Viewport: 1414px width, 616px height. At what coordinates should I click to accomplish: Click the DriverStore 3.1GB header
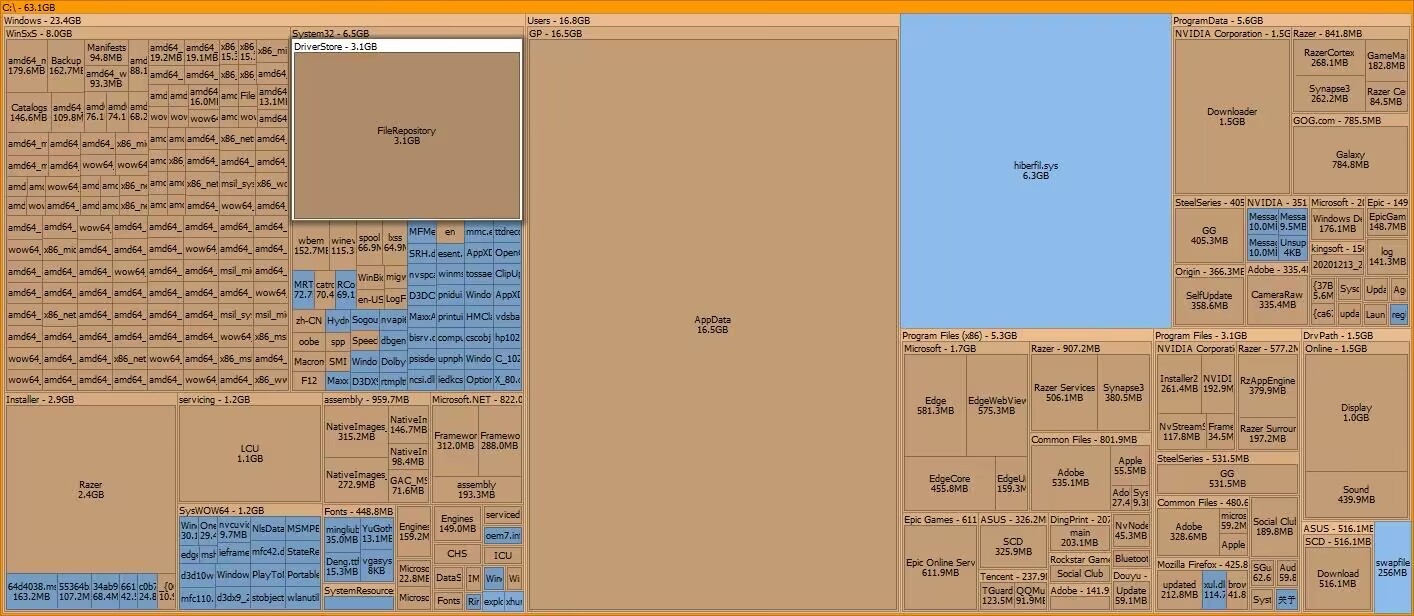(x=407, y=46)
